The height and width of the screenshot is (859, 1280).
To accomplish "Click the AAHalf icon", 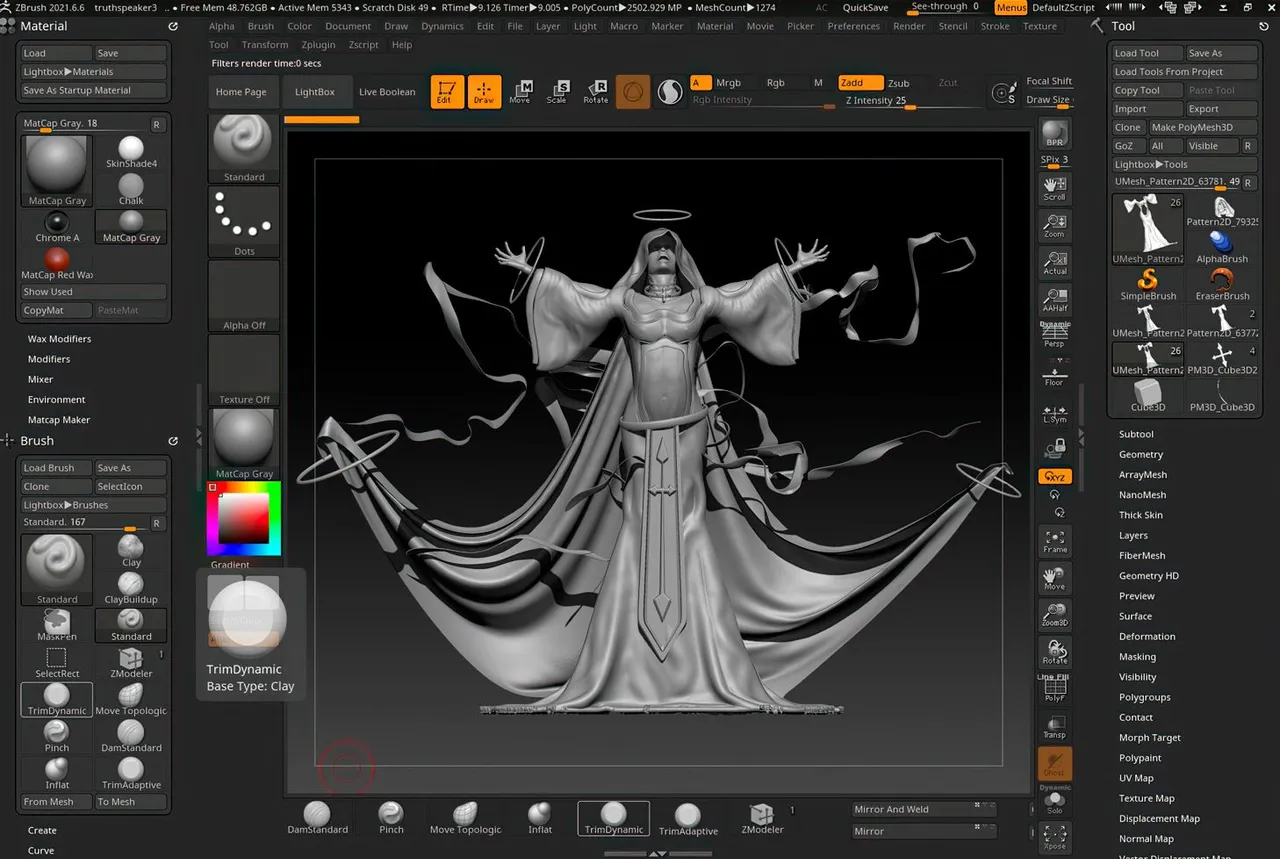I will pos(1055,298).
